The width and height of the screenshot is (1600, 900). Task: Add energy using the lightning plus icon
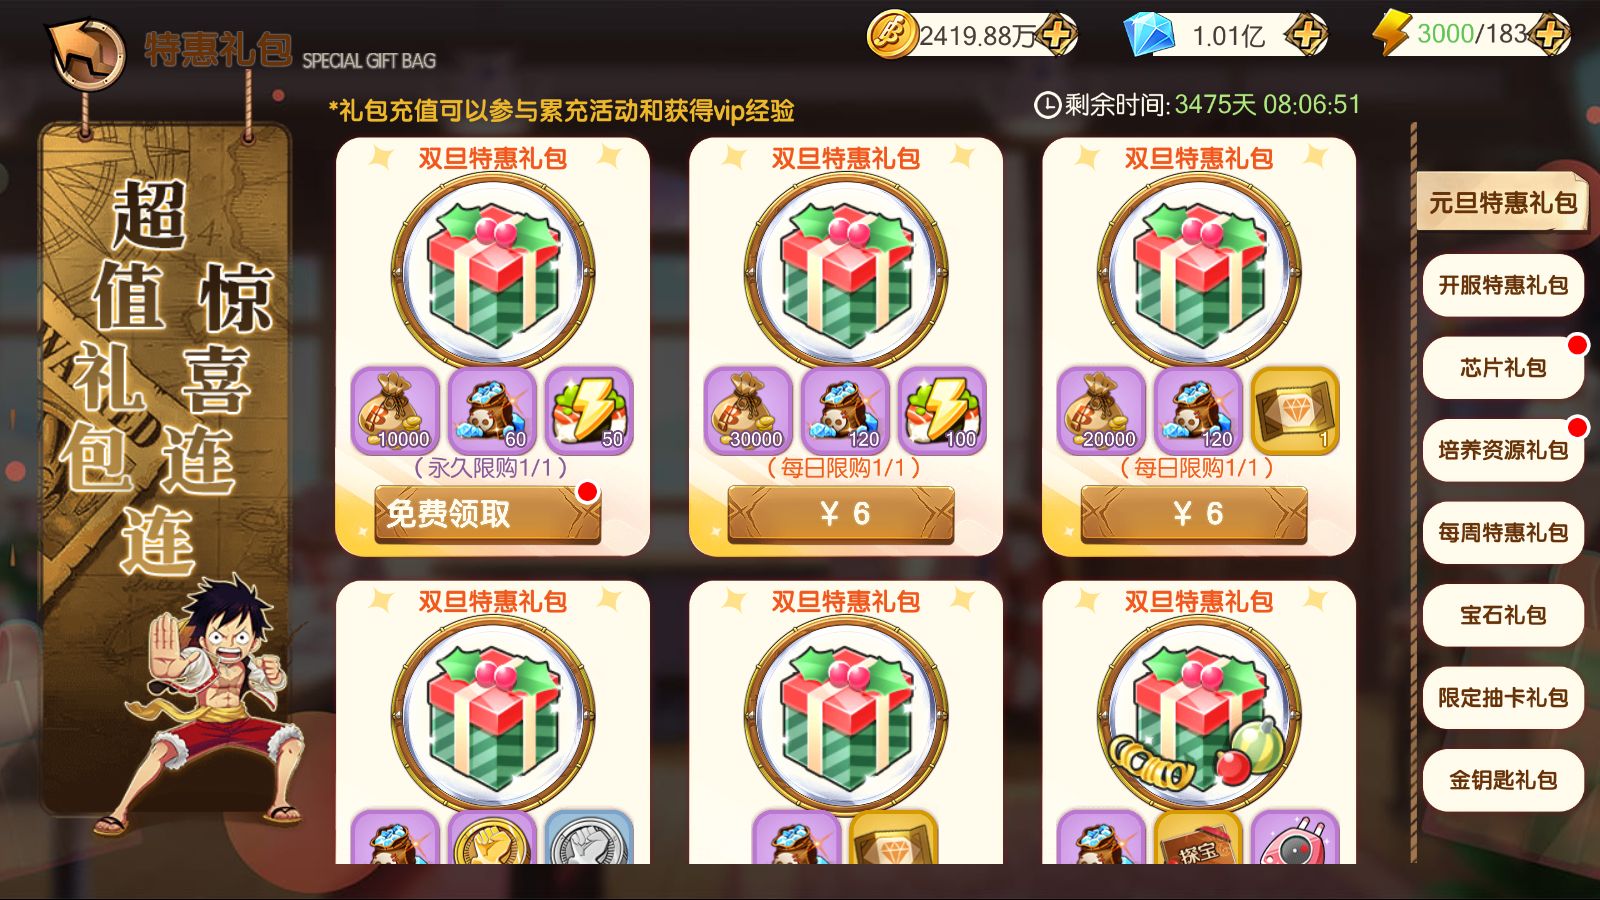1549,36
